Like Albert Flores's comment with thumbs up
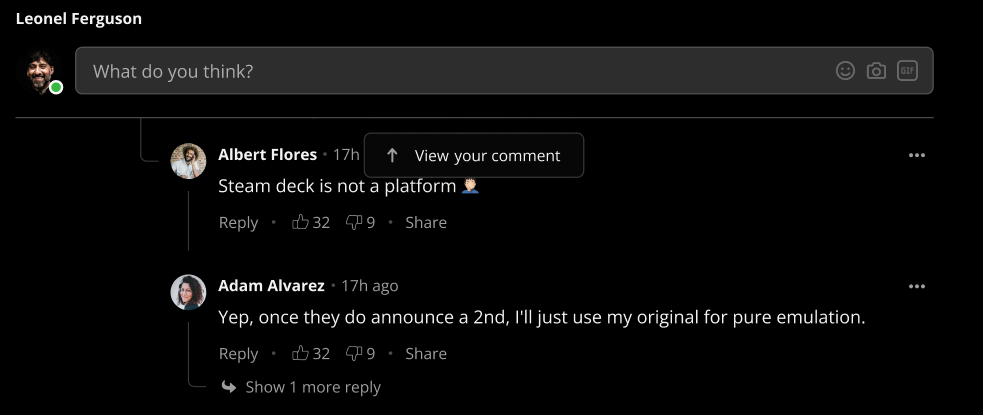 point(301,222)
